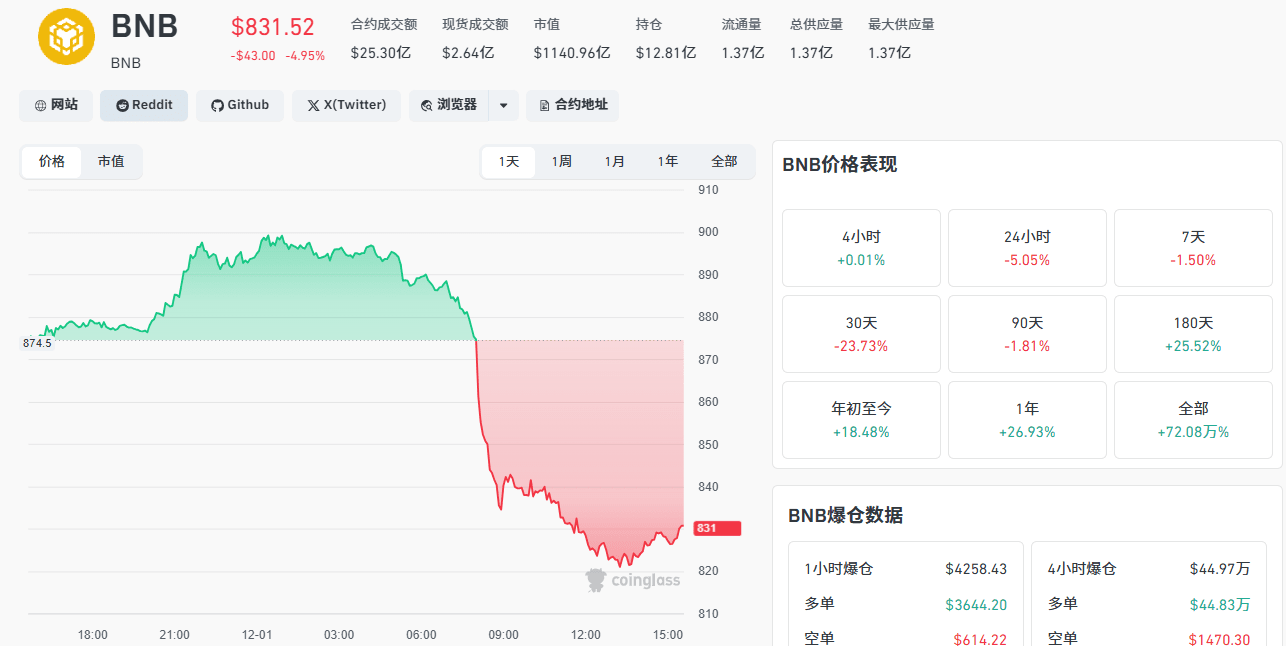
Task: Click the 市值 $1140.96亿 stat
Action: pos(571,38)
